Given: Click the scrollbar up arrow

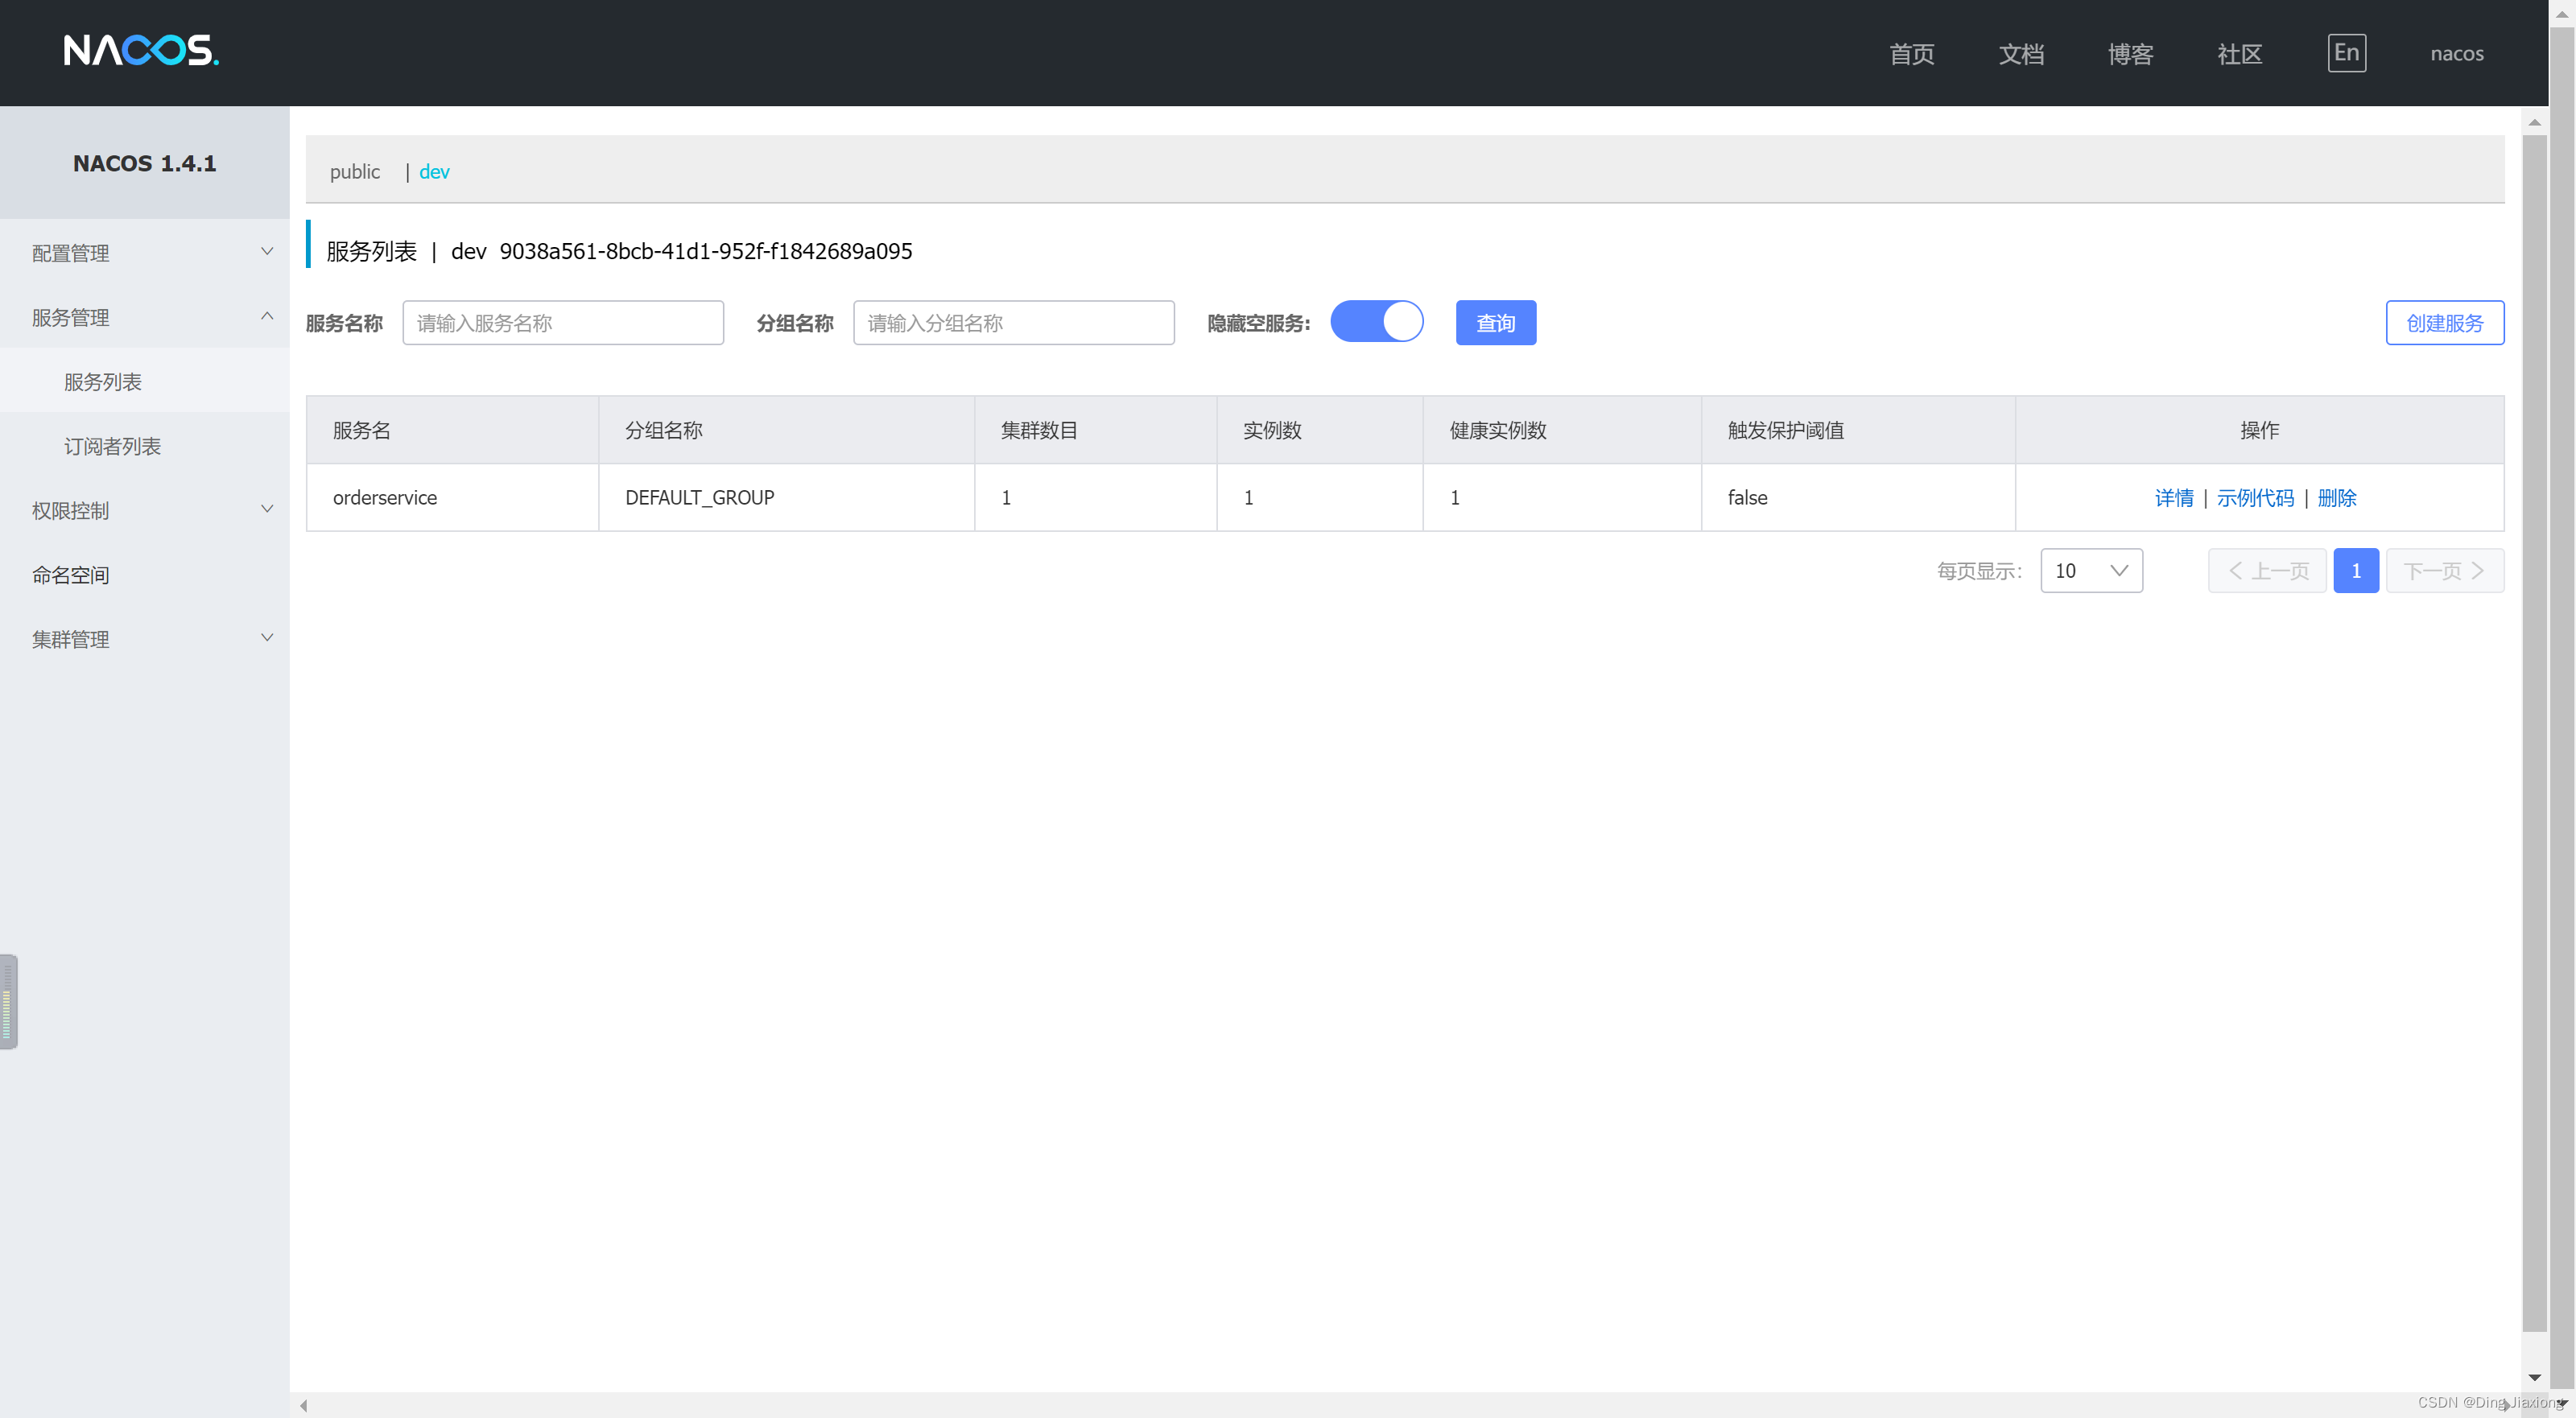Looking at the screenshot, I should (2533, 122).
